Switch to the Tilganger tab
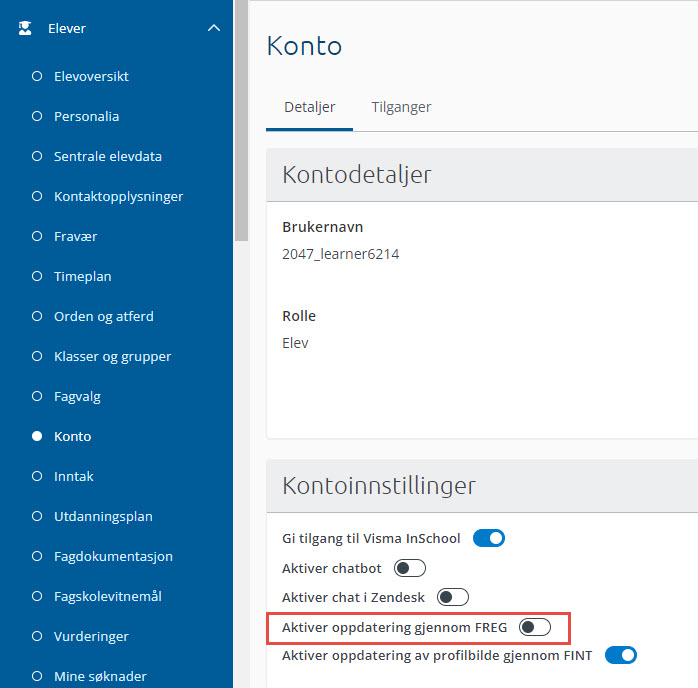 coord(401,107)
